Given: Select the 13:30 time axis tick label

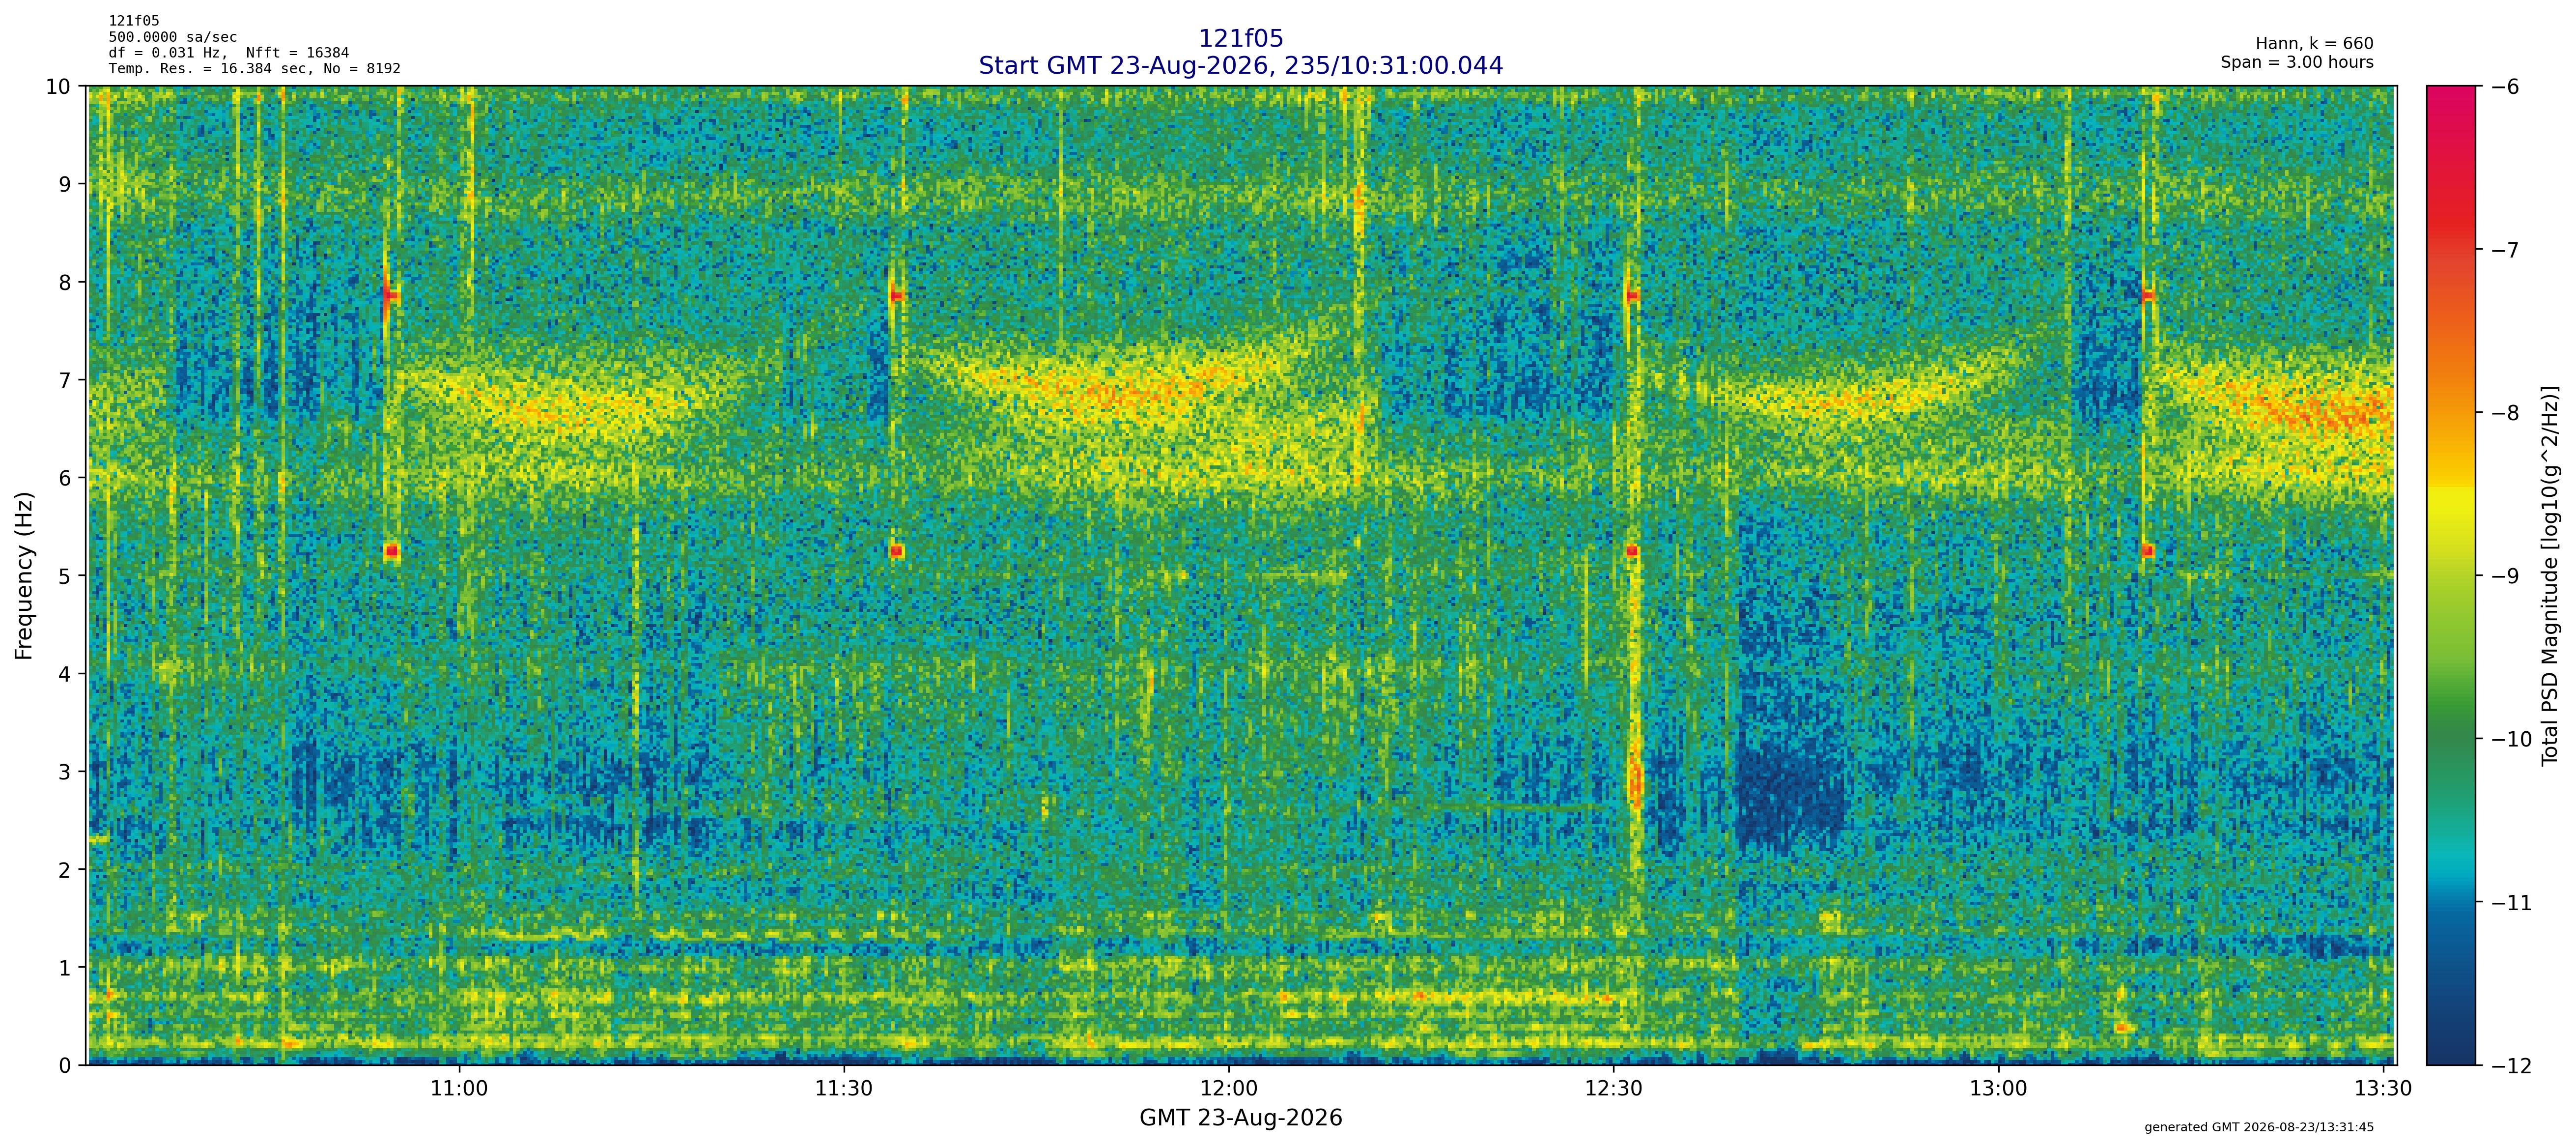Looking at the screenshot, I should [2384, 1088].
